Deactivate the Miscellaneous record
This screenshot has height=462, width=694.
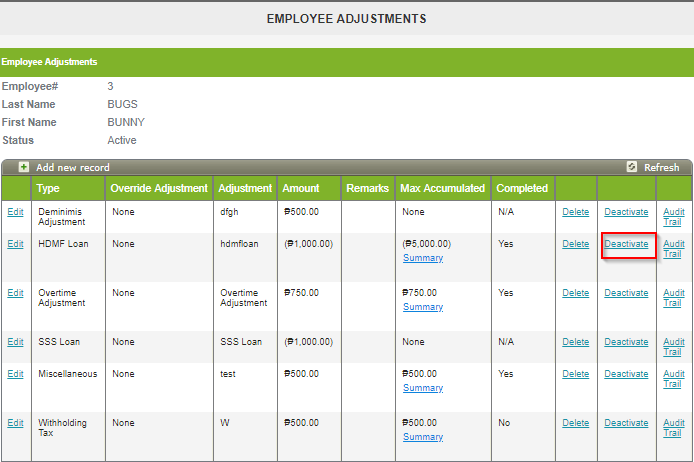[x=626, y=374]
